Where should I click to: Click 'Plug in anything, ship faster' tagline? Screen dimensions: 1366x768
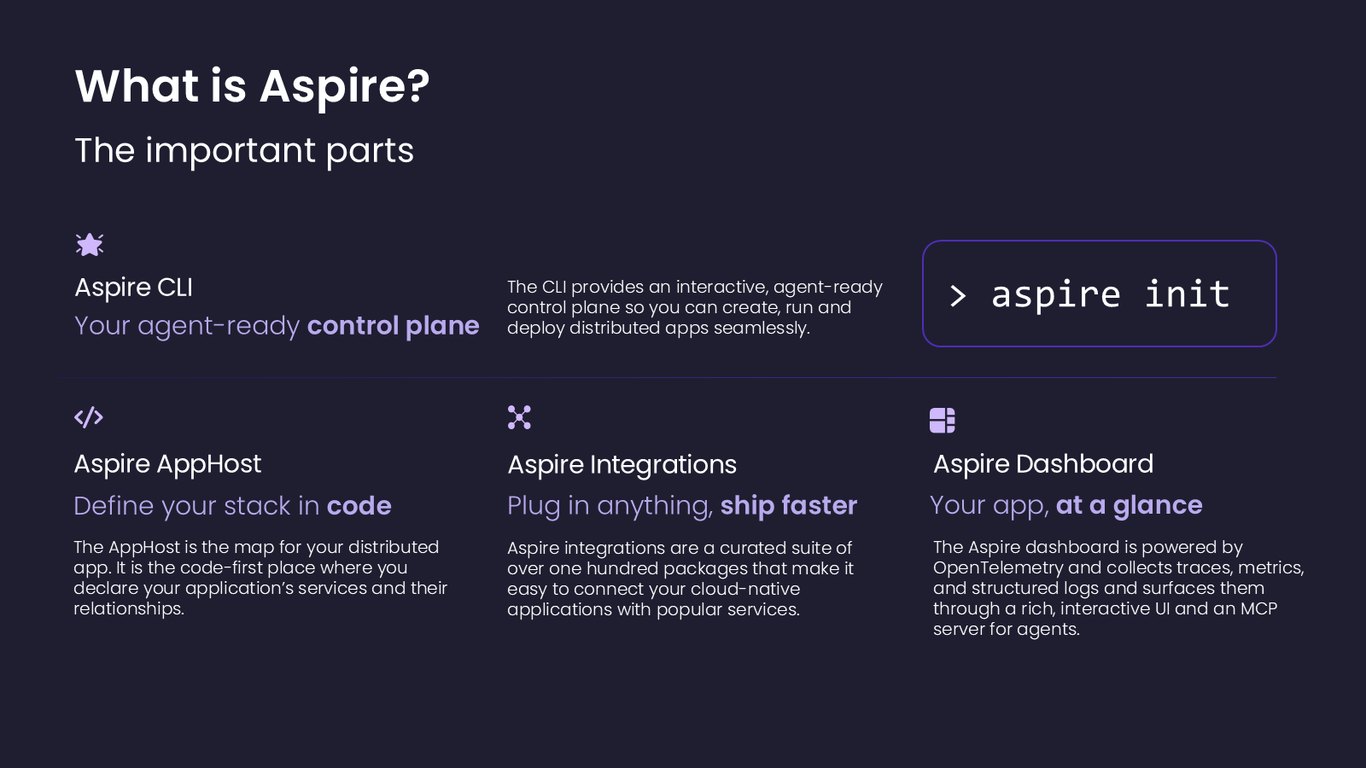pyautogui.click(x=682, y=506)
